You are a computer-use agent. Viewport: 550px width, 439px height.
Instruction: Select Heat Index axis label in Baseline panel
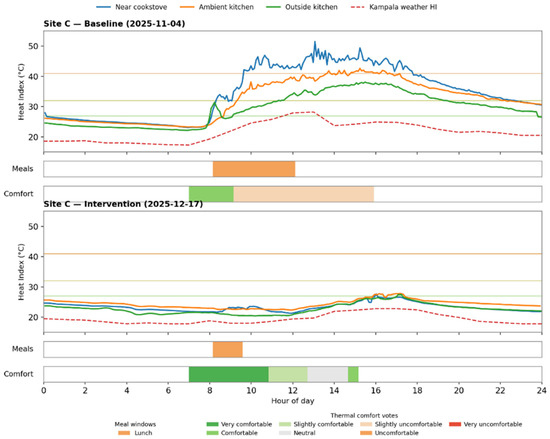point(21,92)
